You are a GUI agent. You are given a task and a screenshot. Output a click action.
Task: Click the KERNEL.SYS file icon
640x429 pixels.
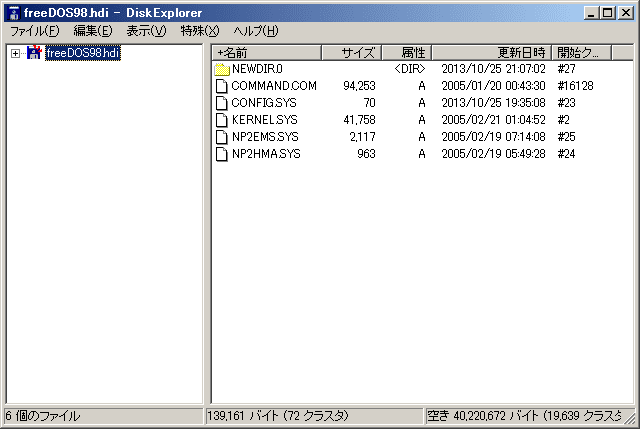(222, 120)
